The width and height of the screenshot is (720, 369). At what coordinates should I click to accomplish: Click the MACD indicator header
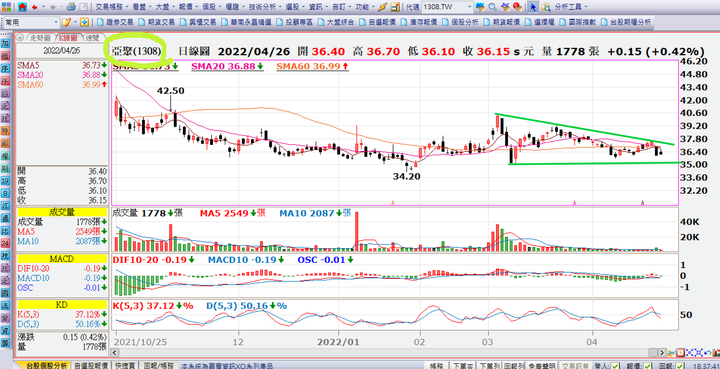click(x=62, y=259)
